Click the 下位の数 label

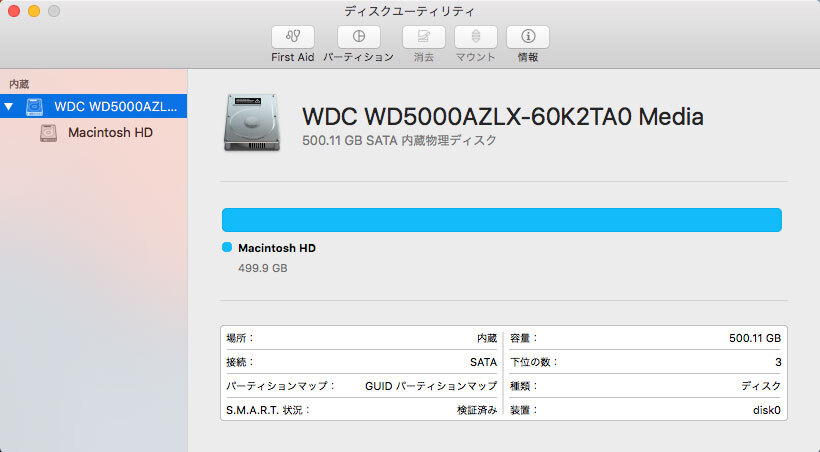[x=534, y=362]
